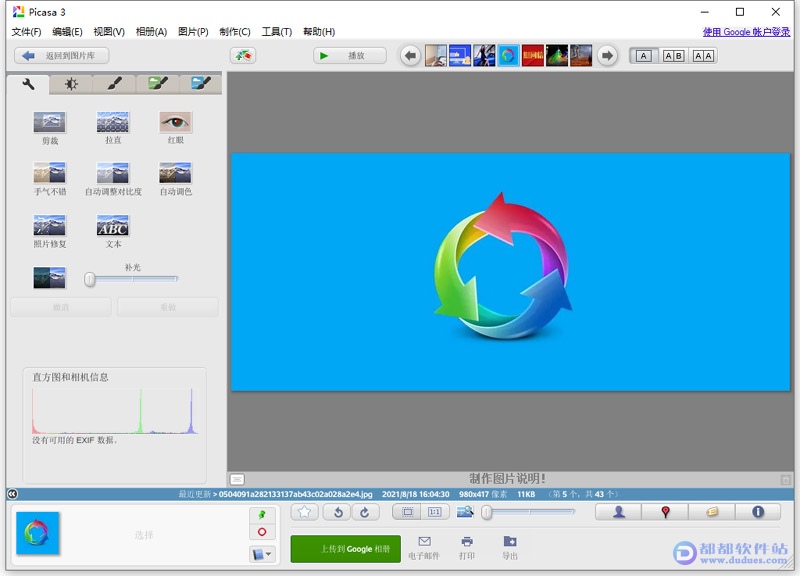Select the Redeye (红眼) tool

(x=176, y=122)
